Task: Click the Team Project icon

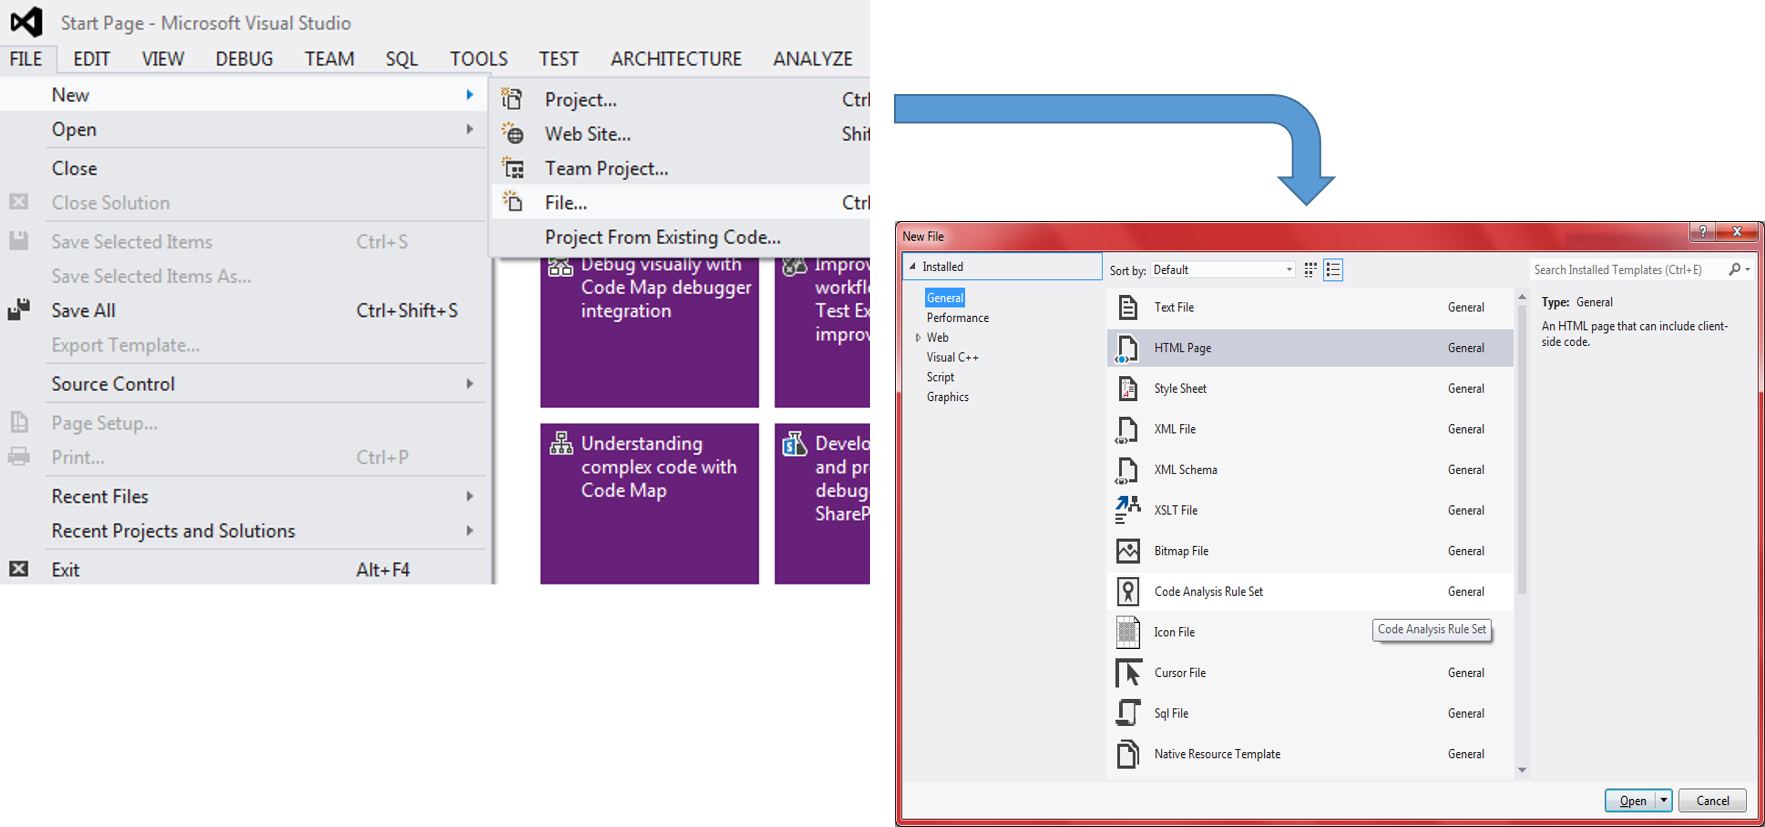Action: [512, 168]
